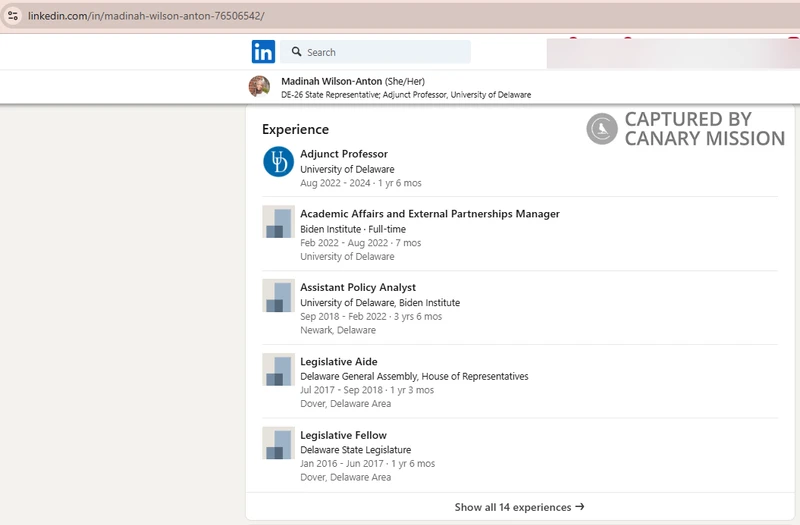
Task: Click 'Sep 2018 - Feb 2022 · 3 yrs 6 mos' dates
Action: click(x=371, y=316)
